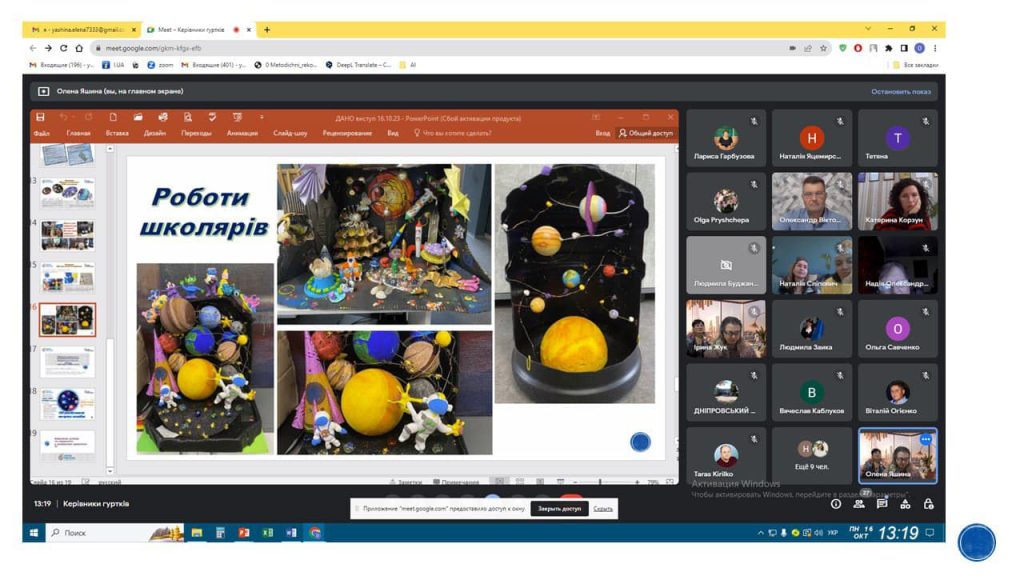The image size is (1024, 576).
Task: Open the Chat icon in Meet
Action: (882, 504)
